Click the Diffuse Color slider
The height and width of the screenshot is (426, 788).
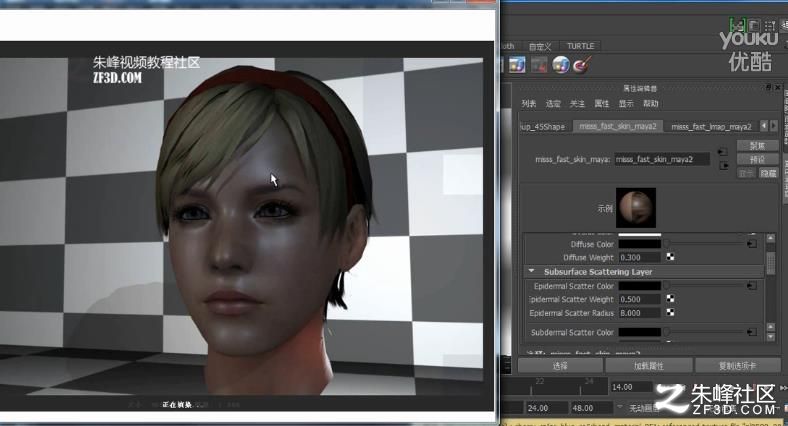(705, 243)
